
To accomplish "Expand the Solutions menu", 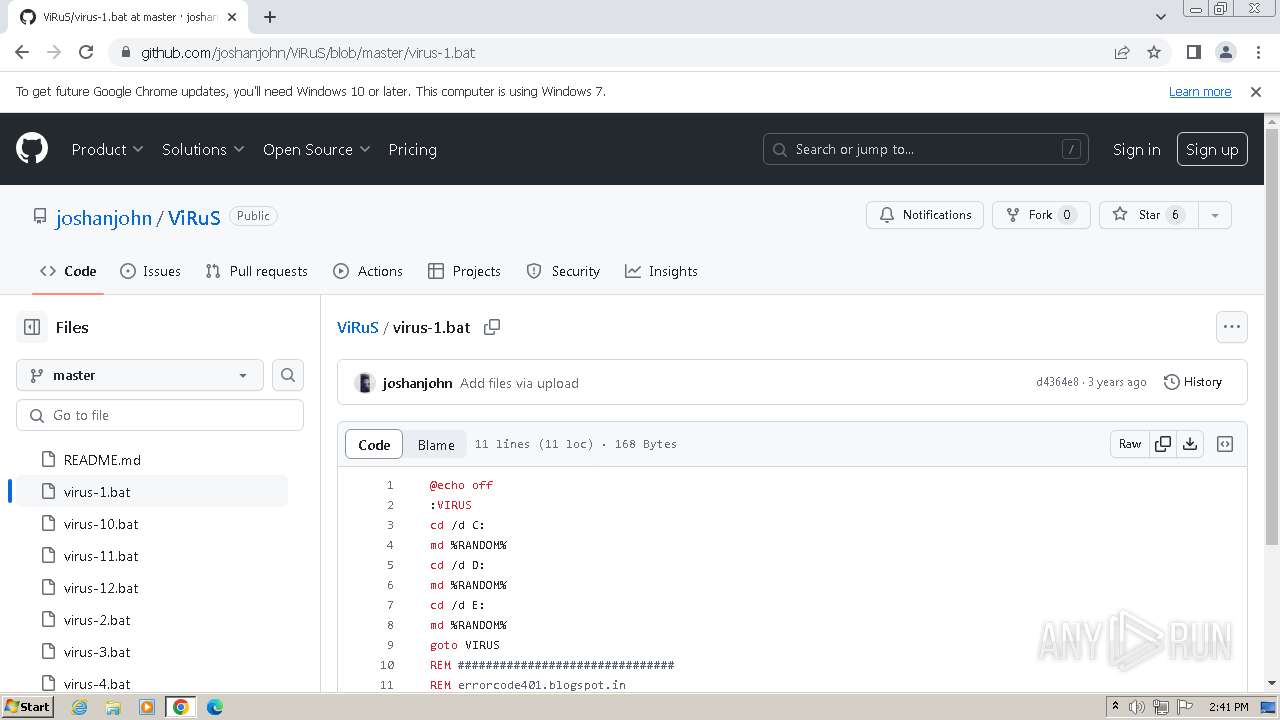I will point(203,149).
